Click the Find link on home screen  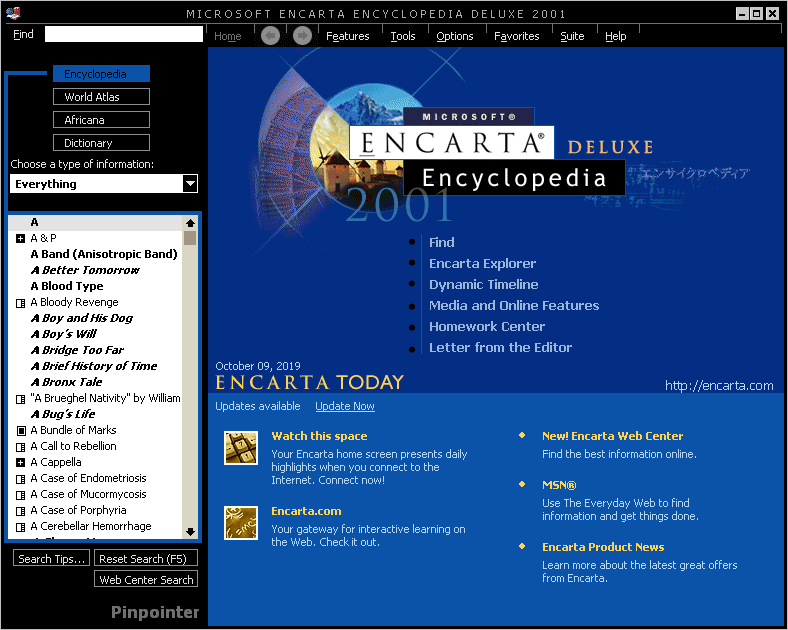coord(442,242)
